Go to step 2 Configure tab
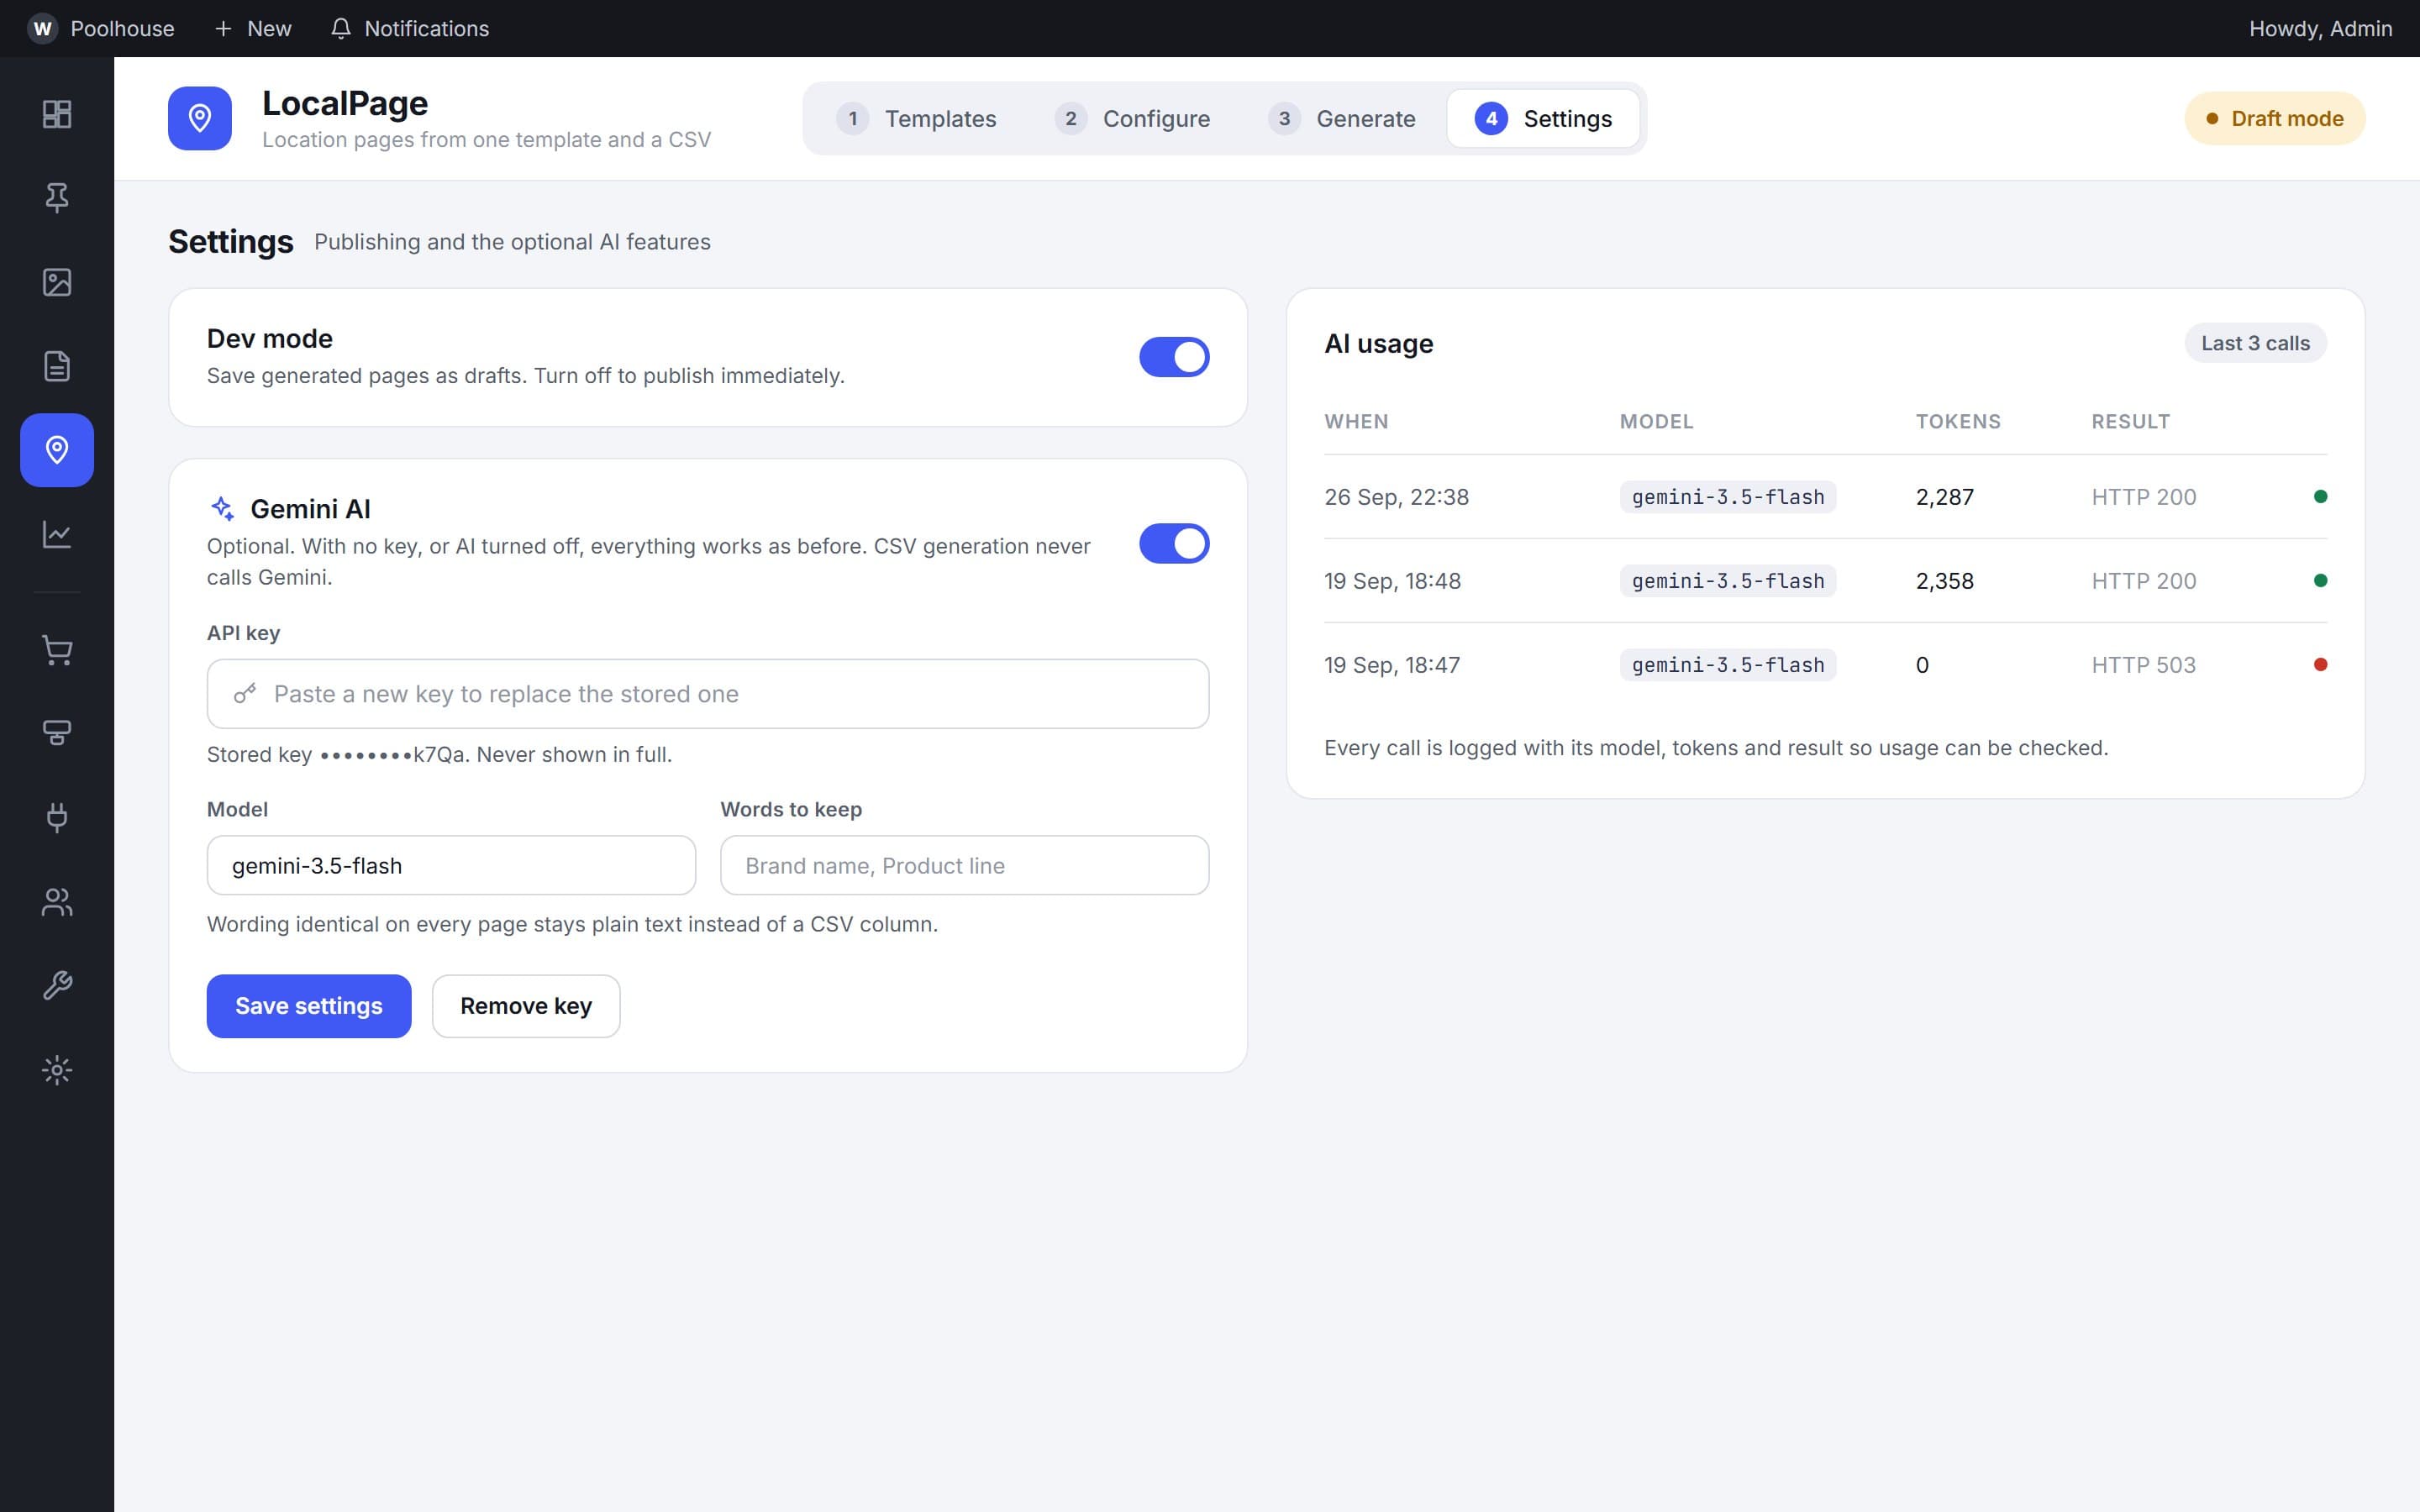Screen dimensions: 2420x1512 click(x=1132, y=118)
